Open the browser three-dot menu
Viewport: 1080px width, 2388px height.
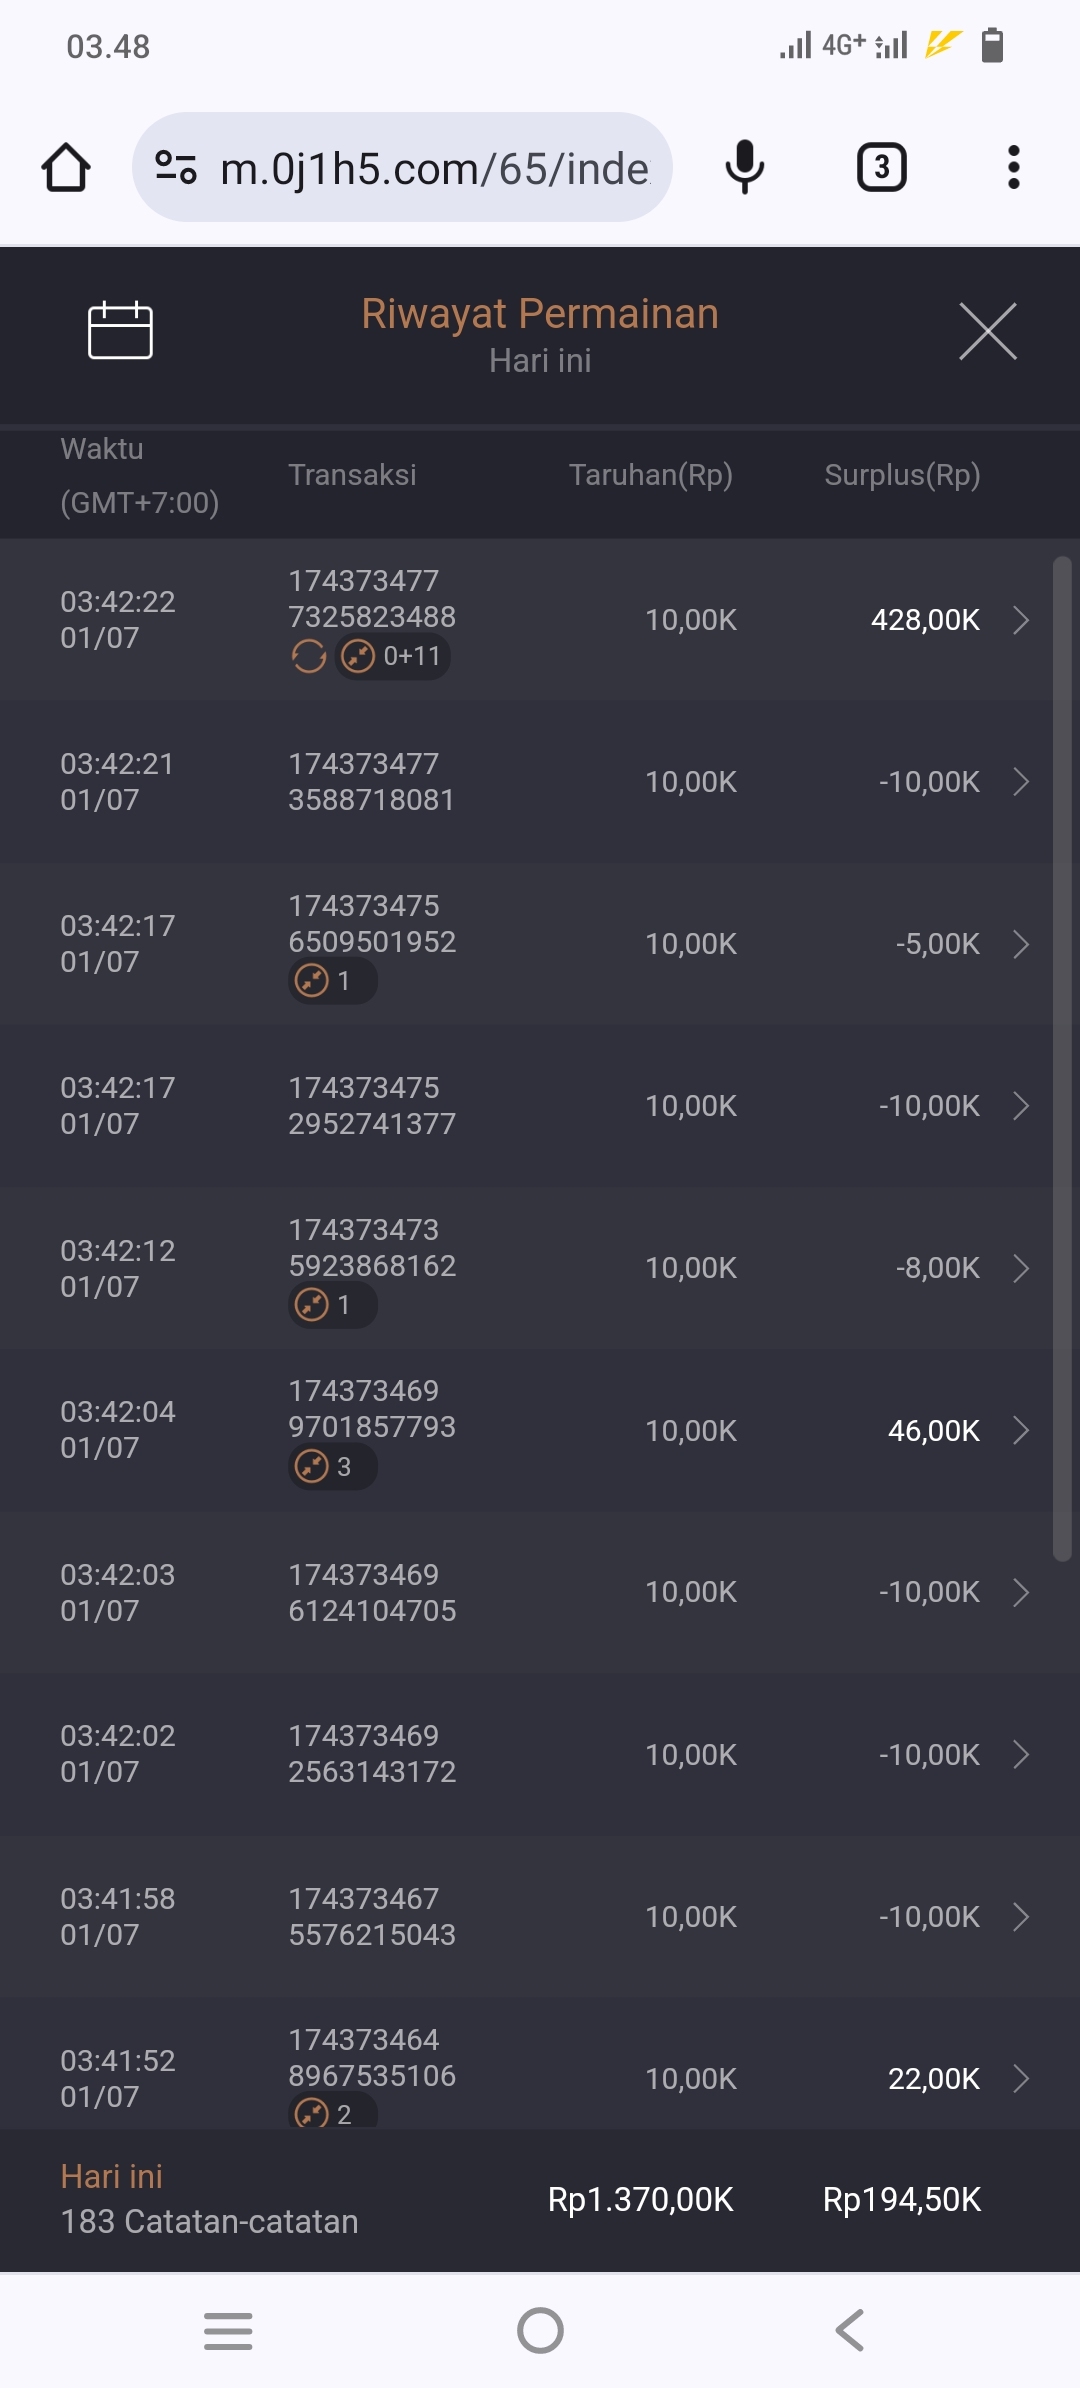pyautogui.click(x=1013, y=167)
